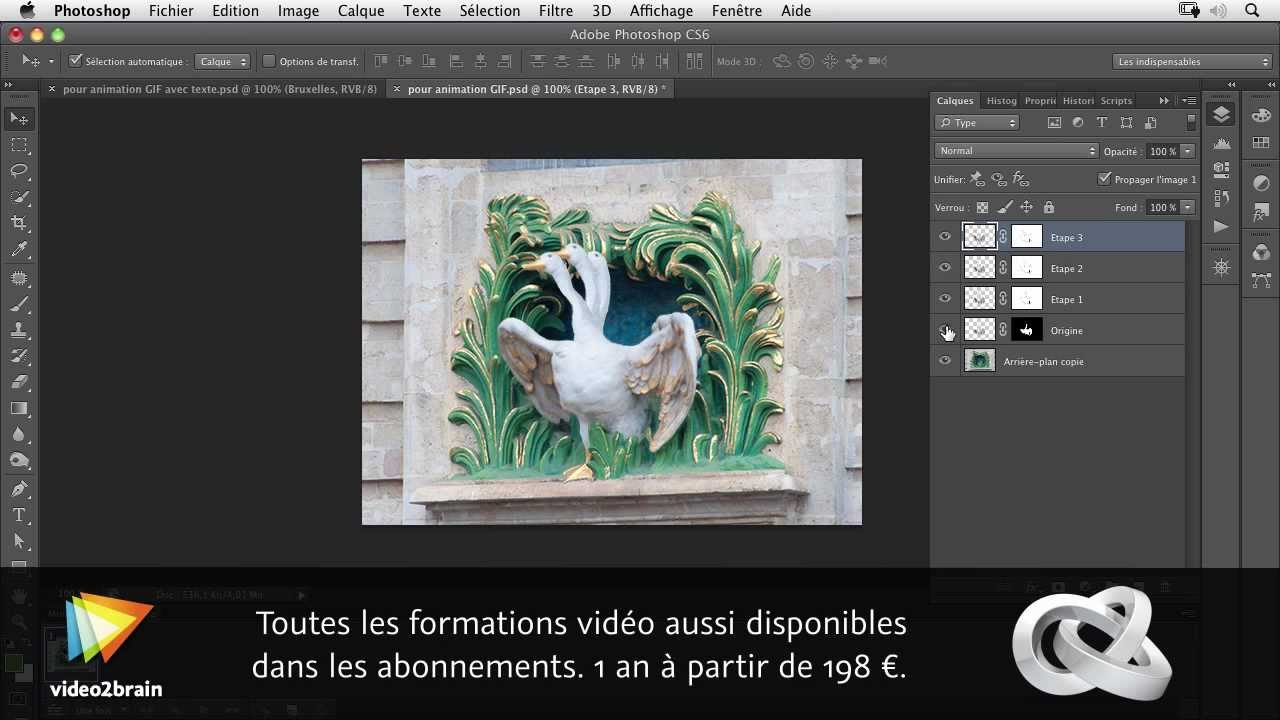Open the Adjustments panel icon
1280x720 pixels.
click(1261, 185)
